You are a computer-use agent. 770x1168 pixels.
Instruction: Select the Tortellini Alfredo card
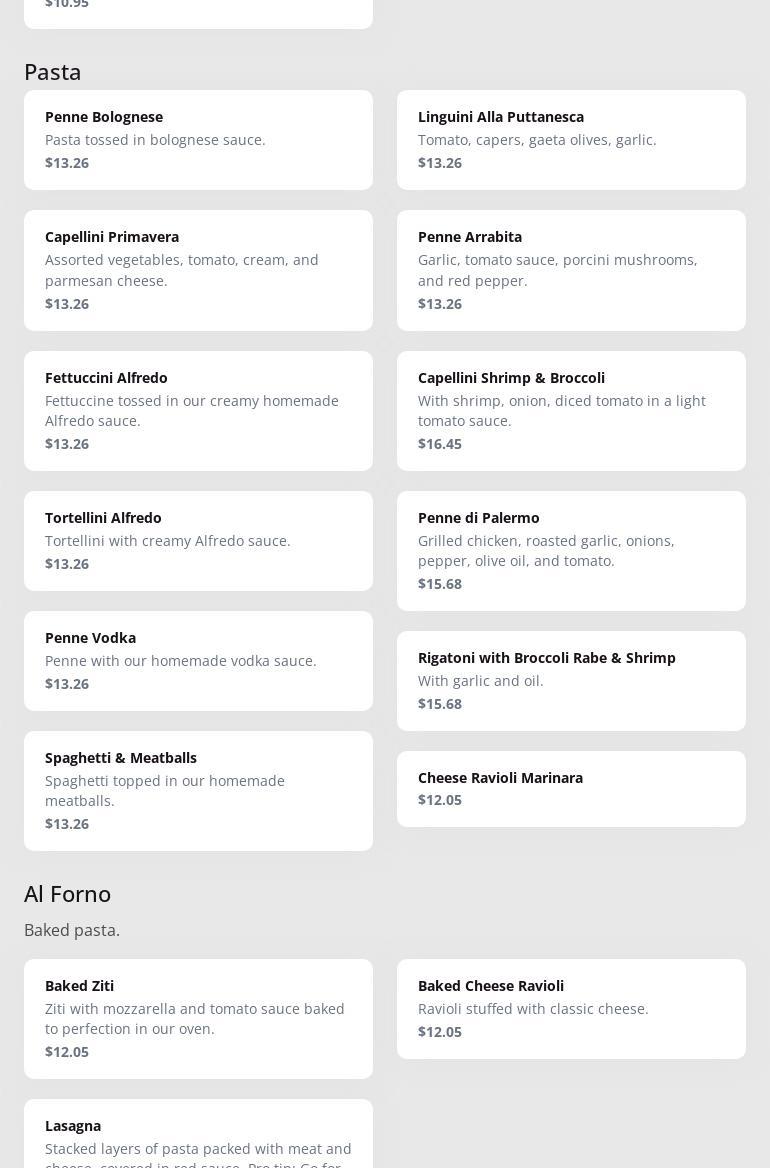(x=198, y=540)
